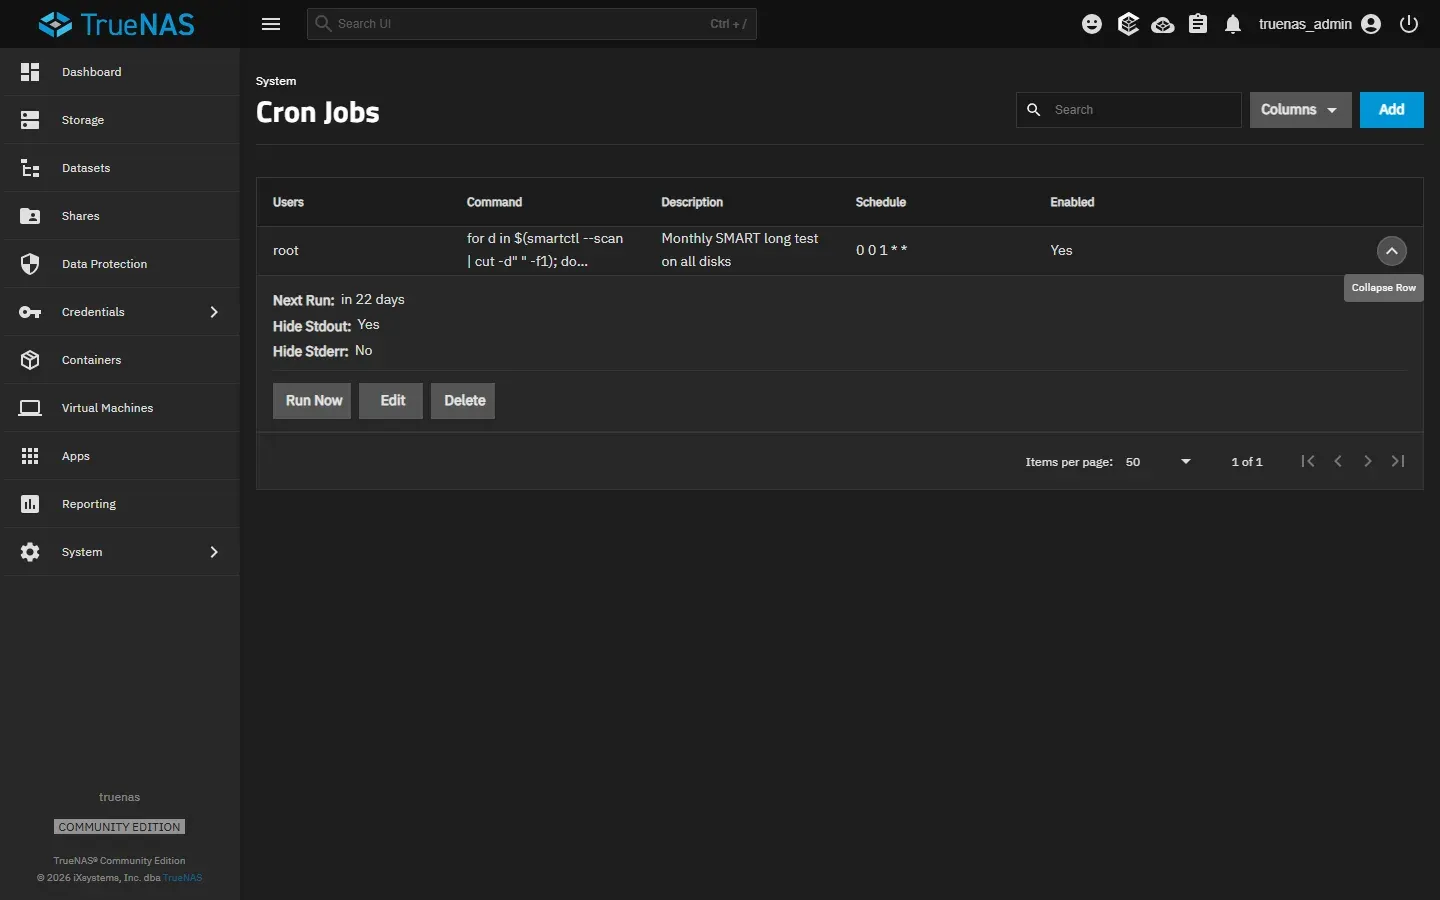Viewport: 1440px width, 900px height.
Task: Click the Add cron job button
Action: tap(1391, 110)
